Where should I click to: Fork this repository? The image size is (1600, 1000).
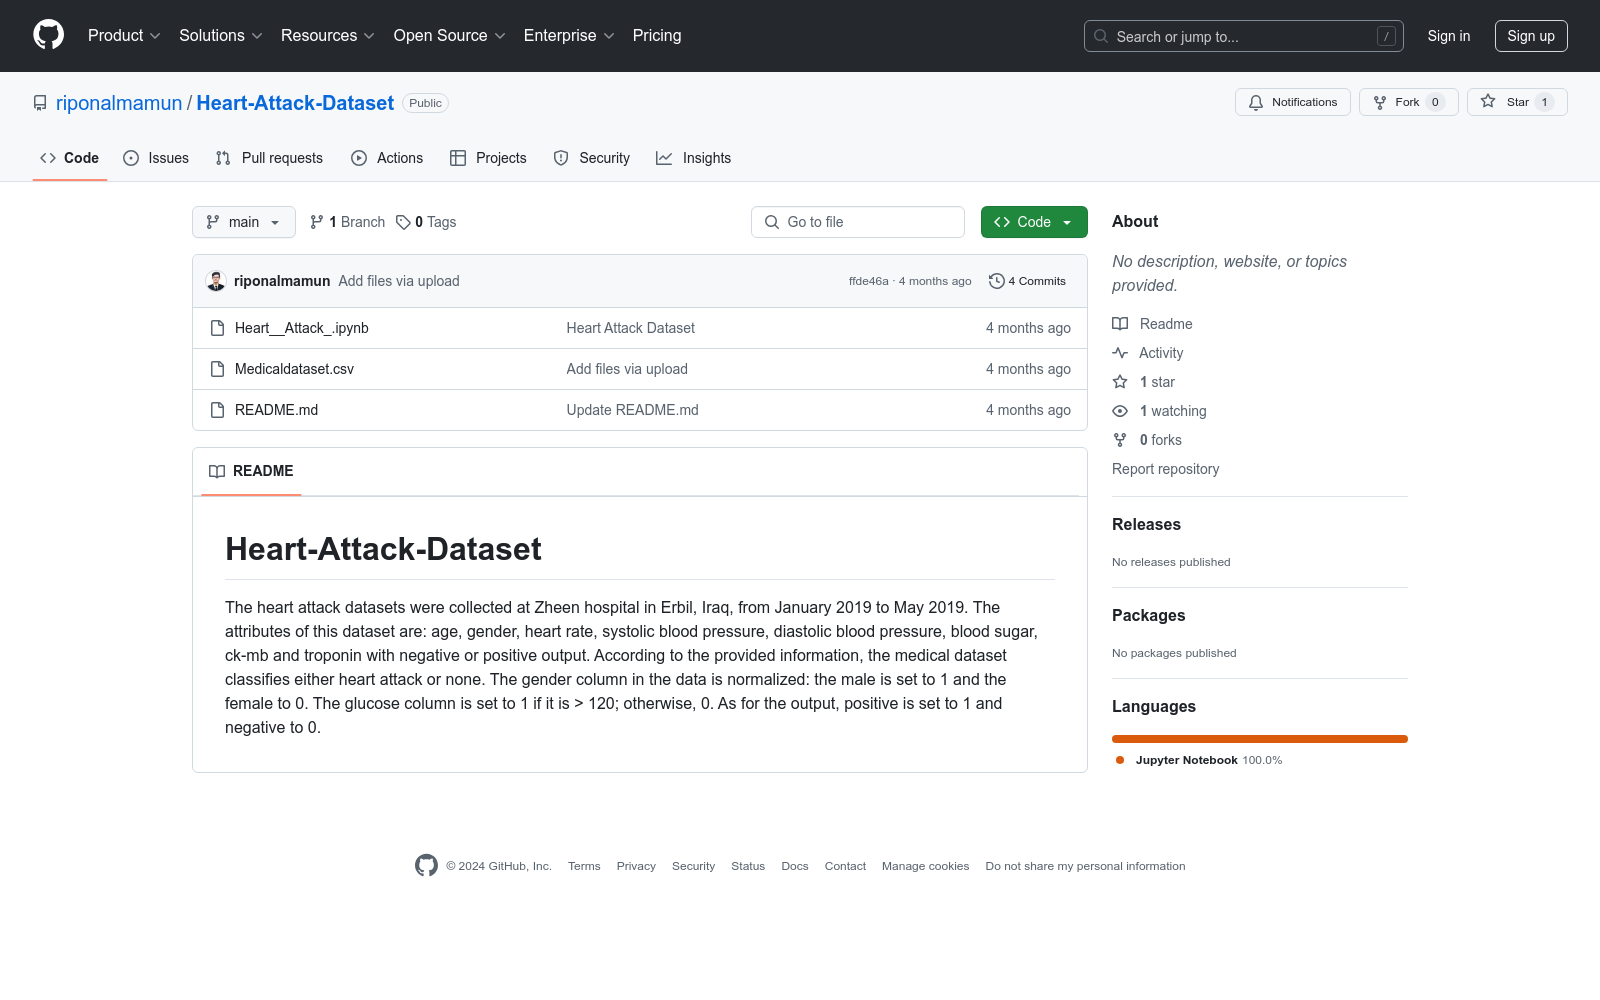coord(1408,102)
